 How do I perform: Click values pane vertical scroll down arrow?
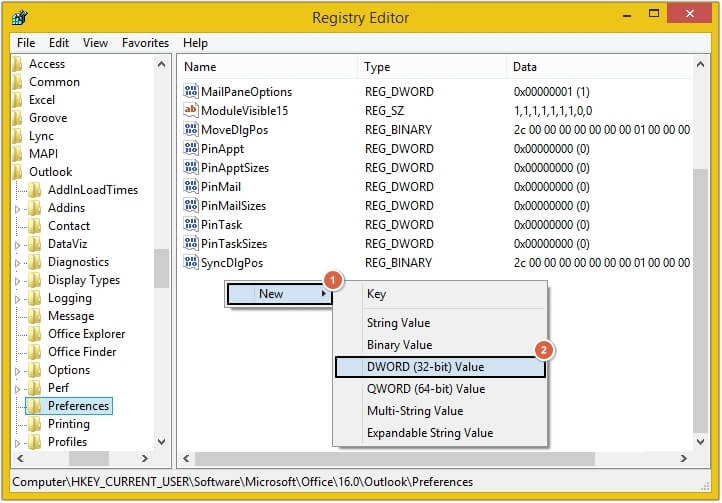tap(700, 441)
